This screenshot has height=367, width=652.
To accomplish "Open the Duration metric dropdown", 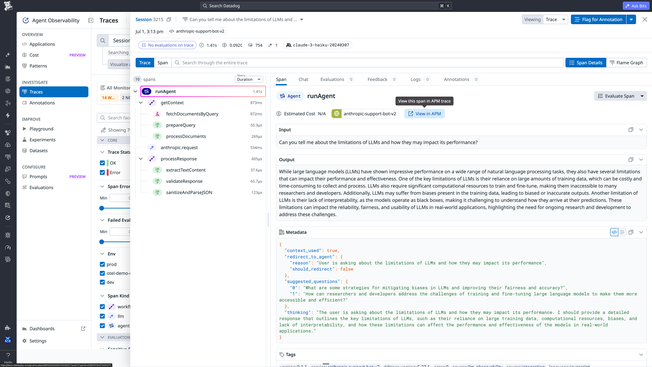I will (x=249, y=79).
